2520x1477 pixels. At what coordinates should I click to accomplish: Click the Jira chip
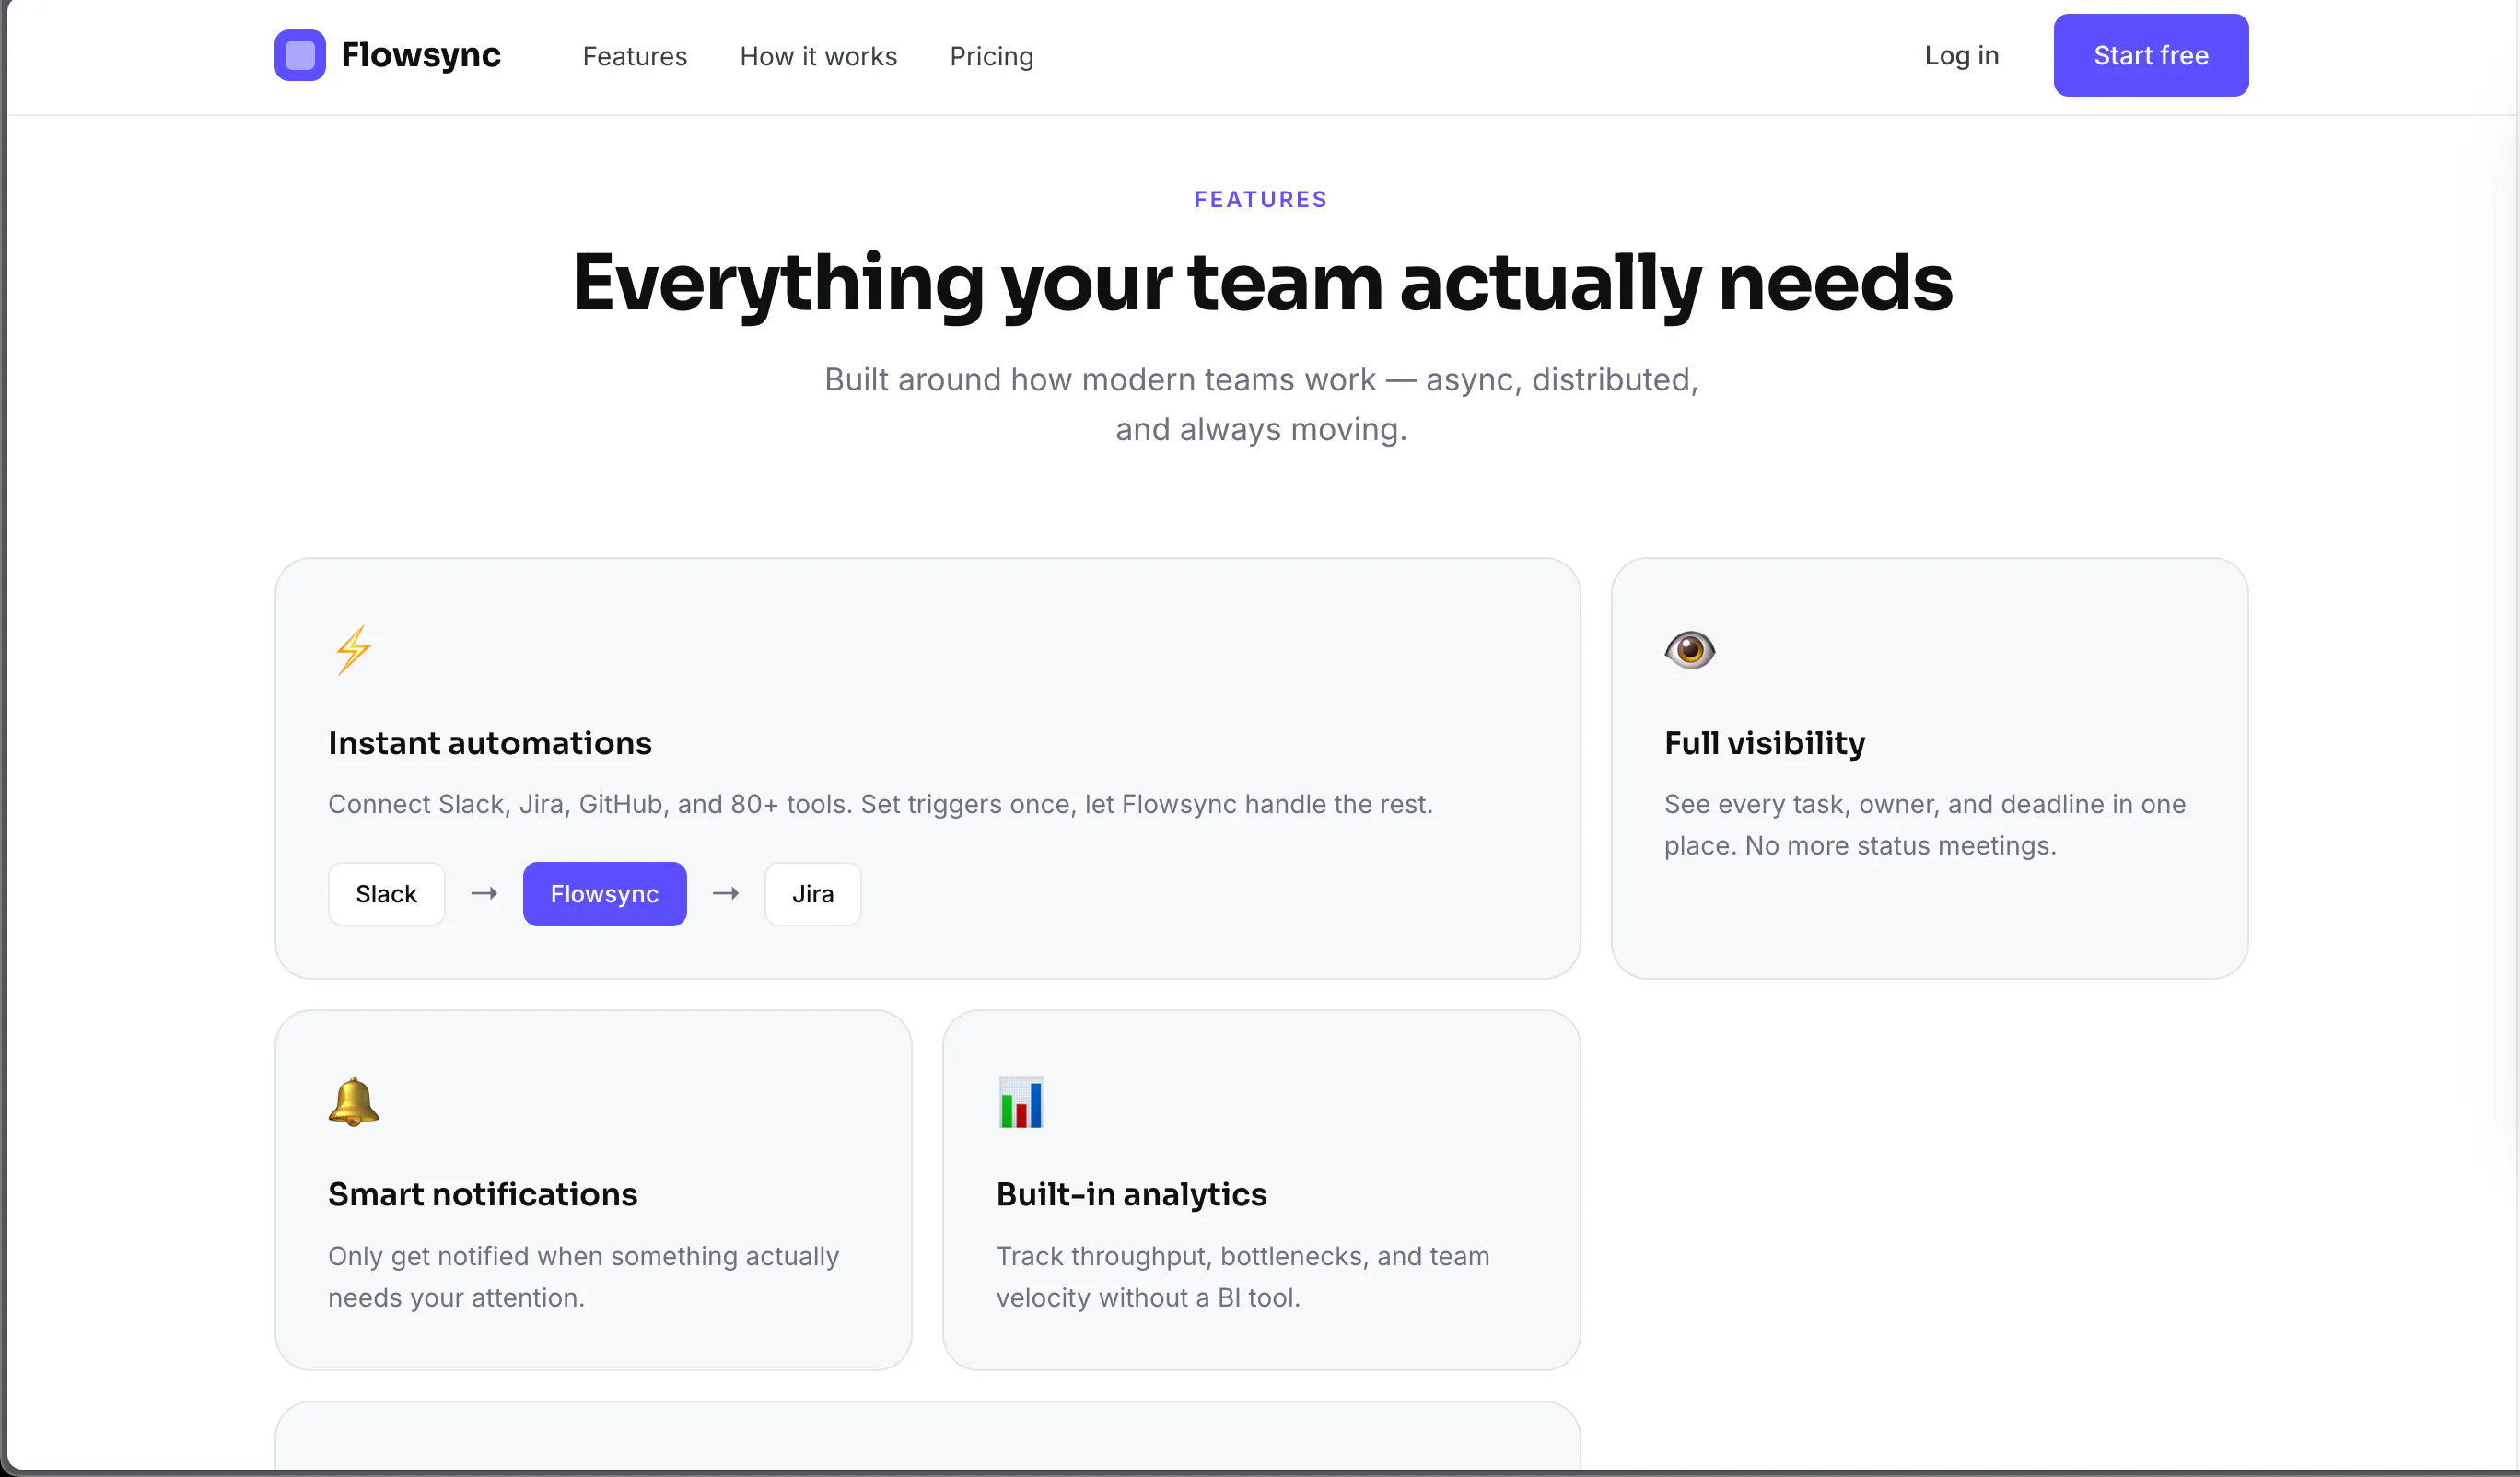812,893
